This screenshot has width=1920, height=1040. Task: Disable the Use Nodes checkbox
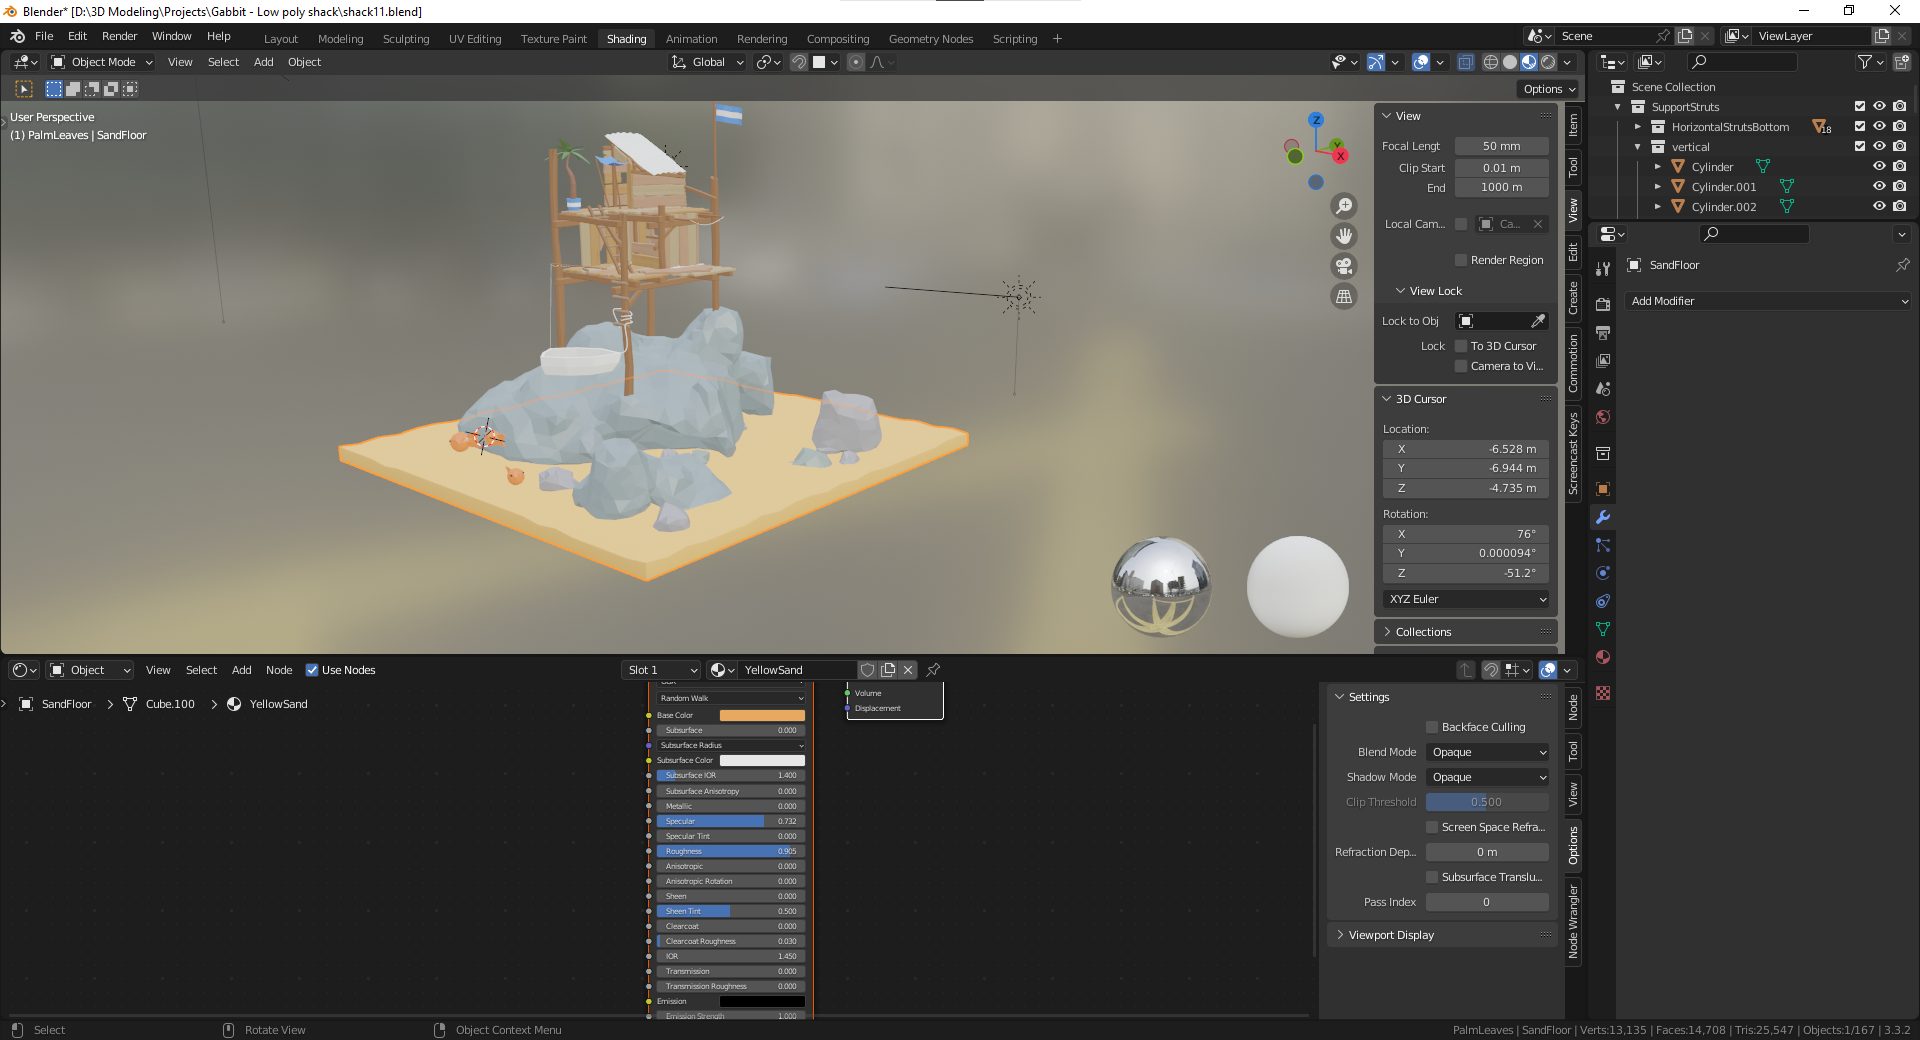click(x=312, y=670)
